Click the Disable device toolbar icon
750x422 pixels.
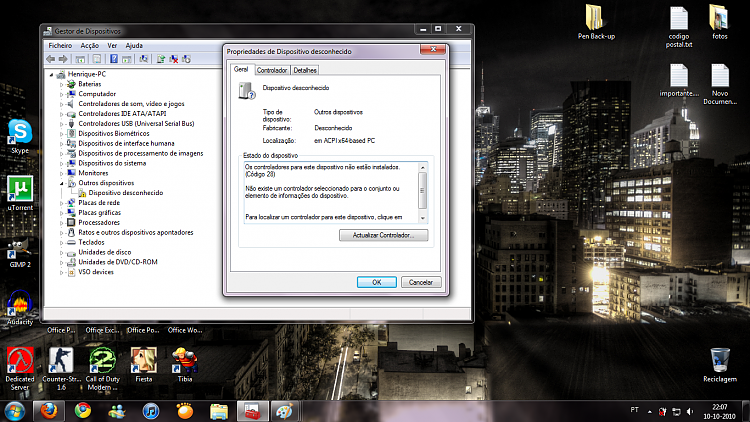point(186,59)
